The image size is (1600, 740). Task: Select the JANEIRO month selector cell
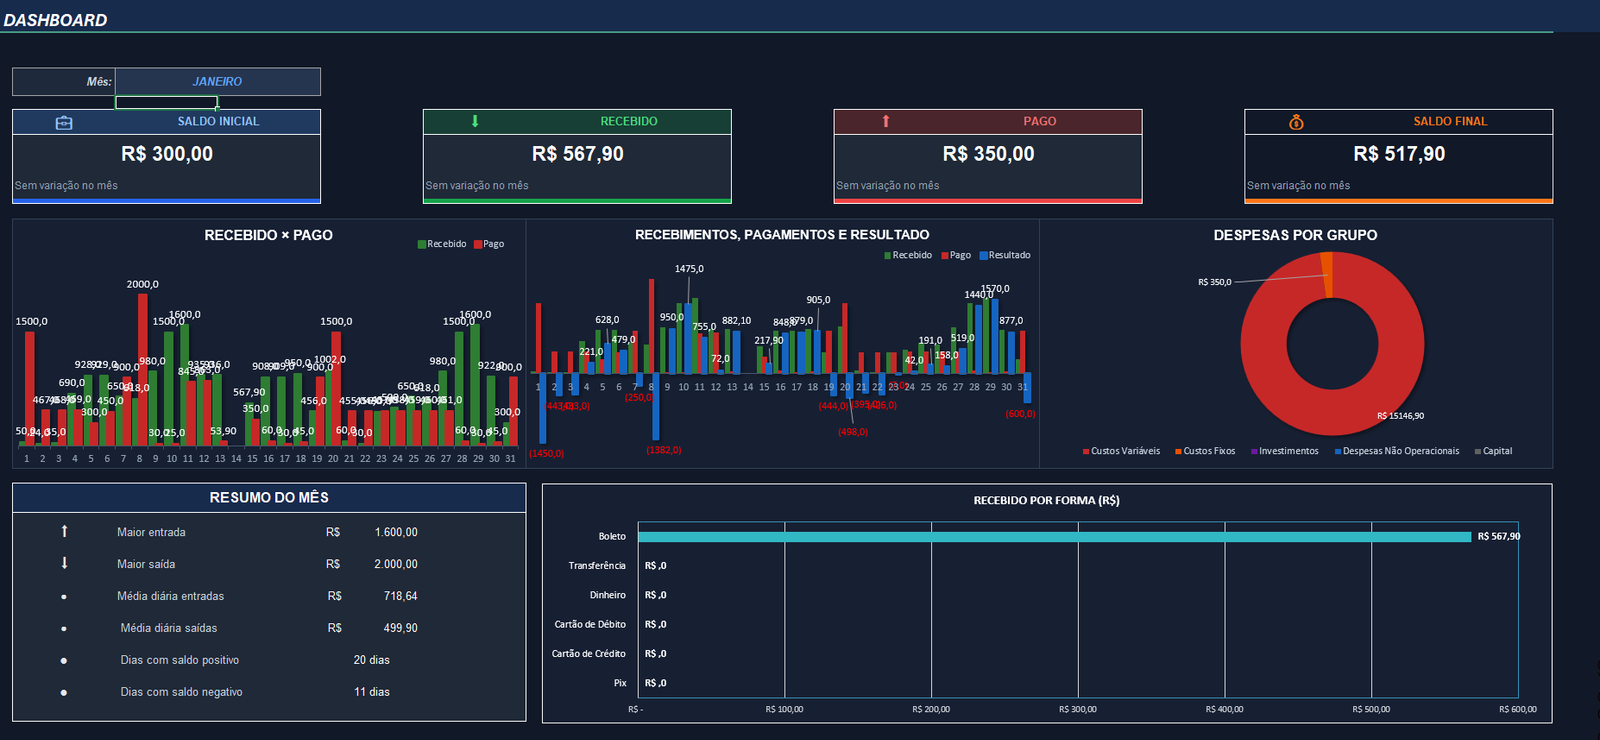[x=217, y=82]
